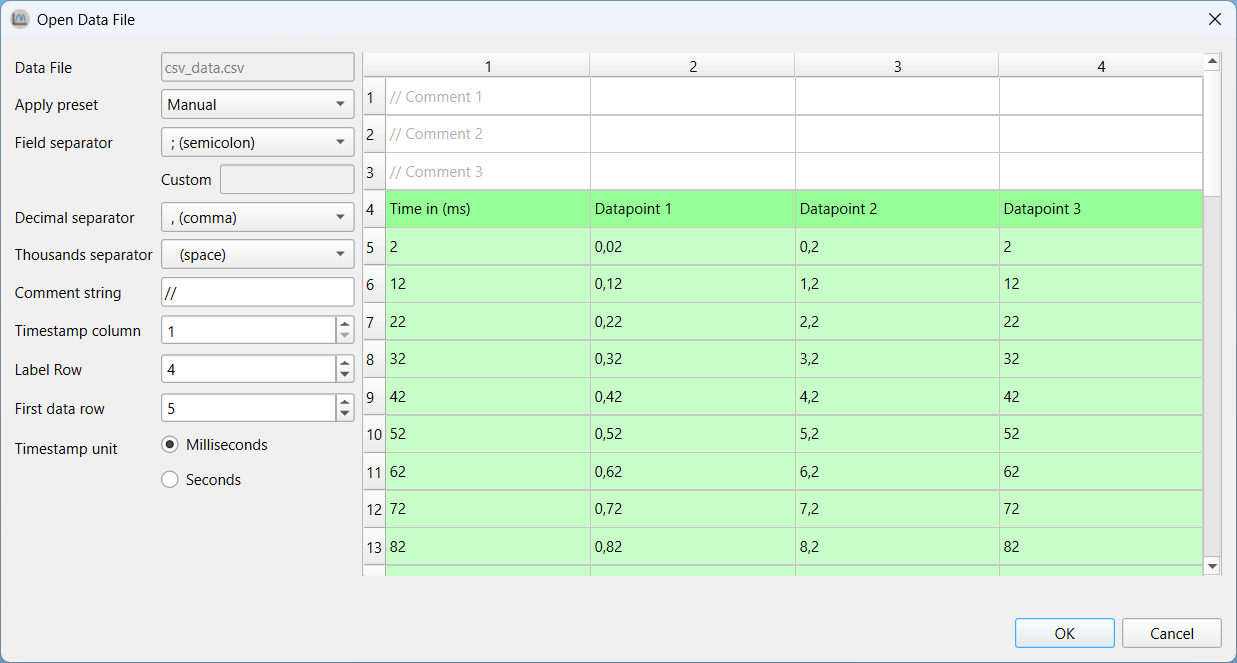Click the cell containing 0,52
The image size is (1237, 663).
click(693, 434)
